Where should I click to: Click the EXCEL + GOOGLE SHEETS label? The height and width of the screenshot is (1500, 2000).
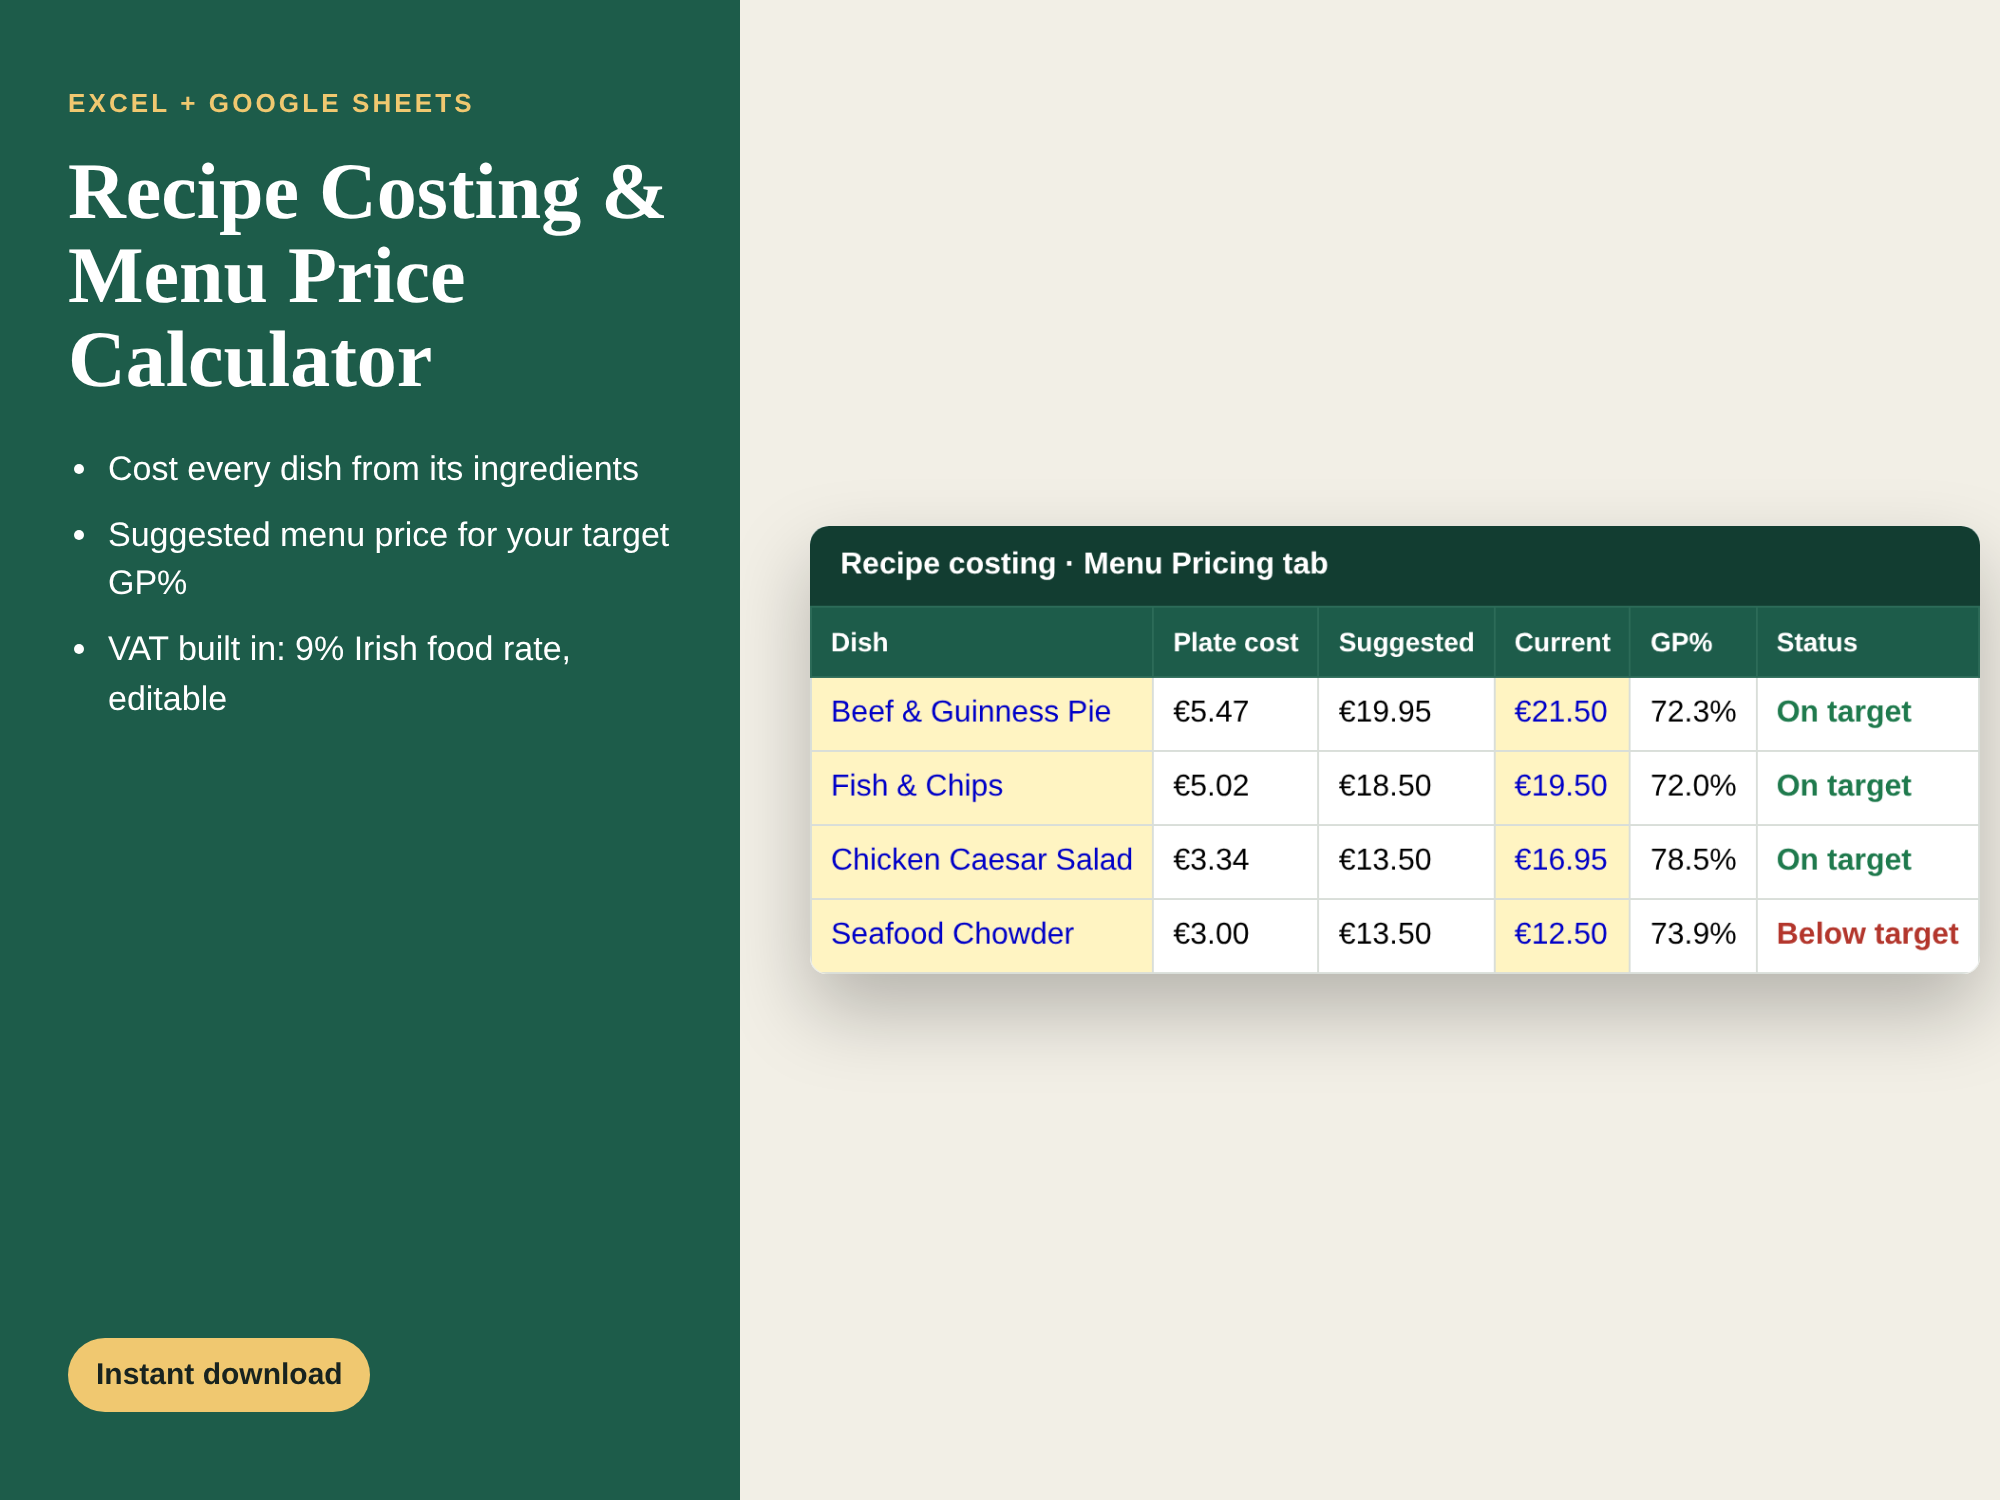pyautogui.click(x=270, y=103)
